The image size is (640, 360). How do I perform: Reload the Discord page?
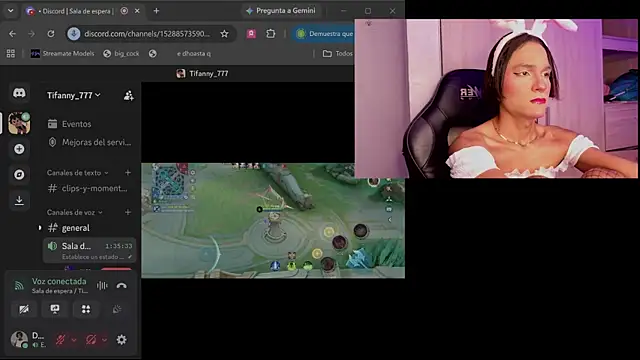pyautogui.click(x=51, y=34)
